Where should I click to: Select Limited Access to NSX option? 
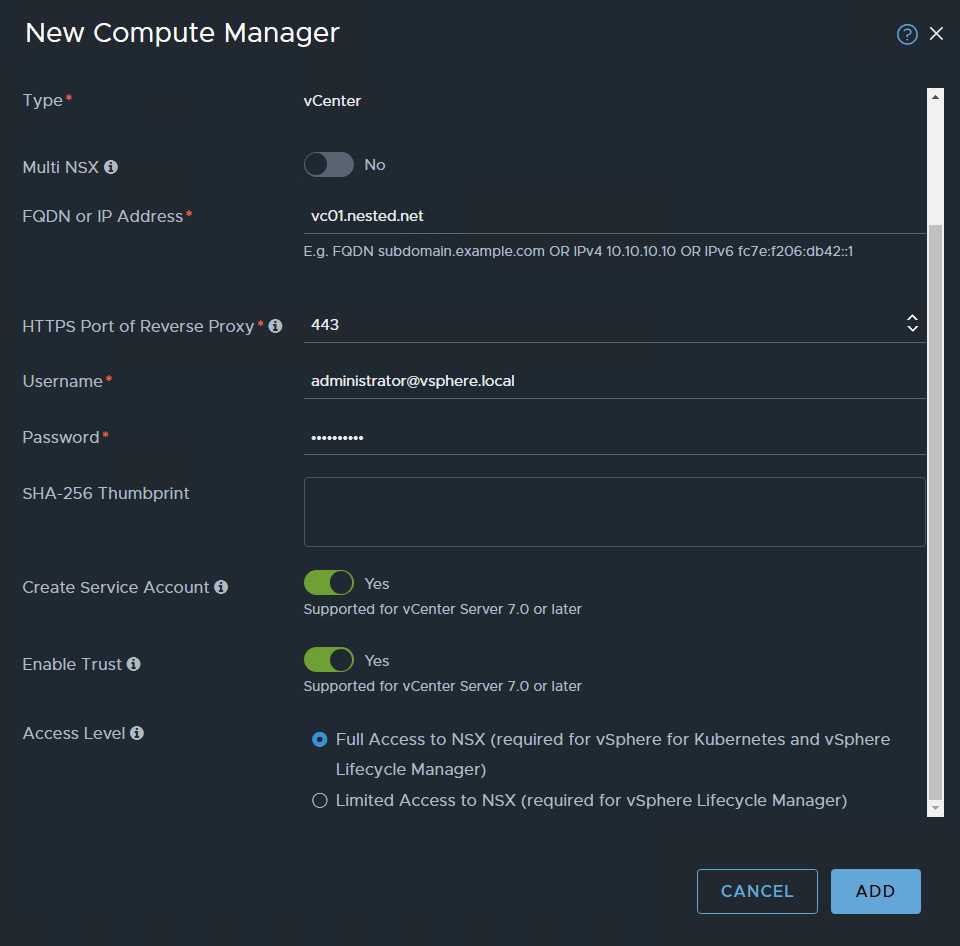320,800
